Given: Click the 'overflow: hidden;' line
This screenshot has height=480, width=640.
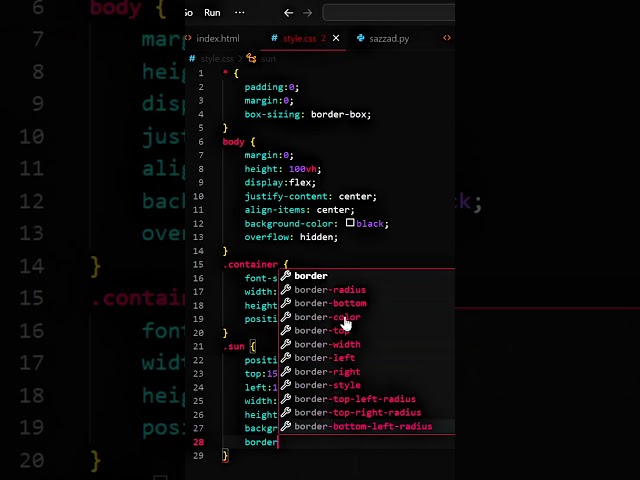Looking at the screenshot, I should 291,237.
